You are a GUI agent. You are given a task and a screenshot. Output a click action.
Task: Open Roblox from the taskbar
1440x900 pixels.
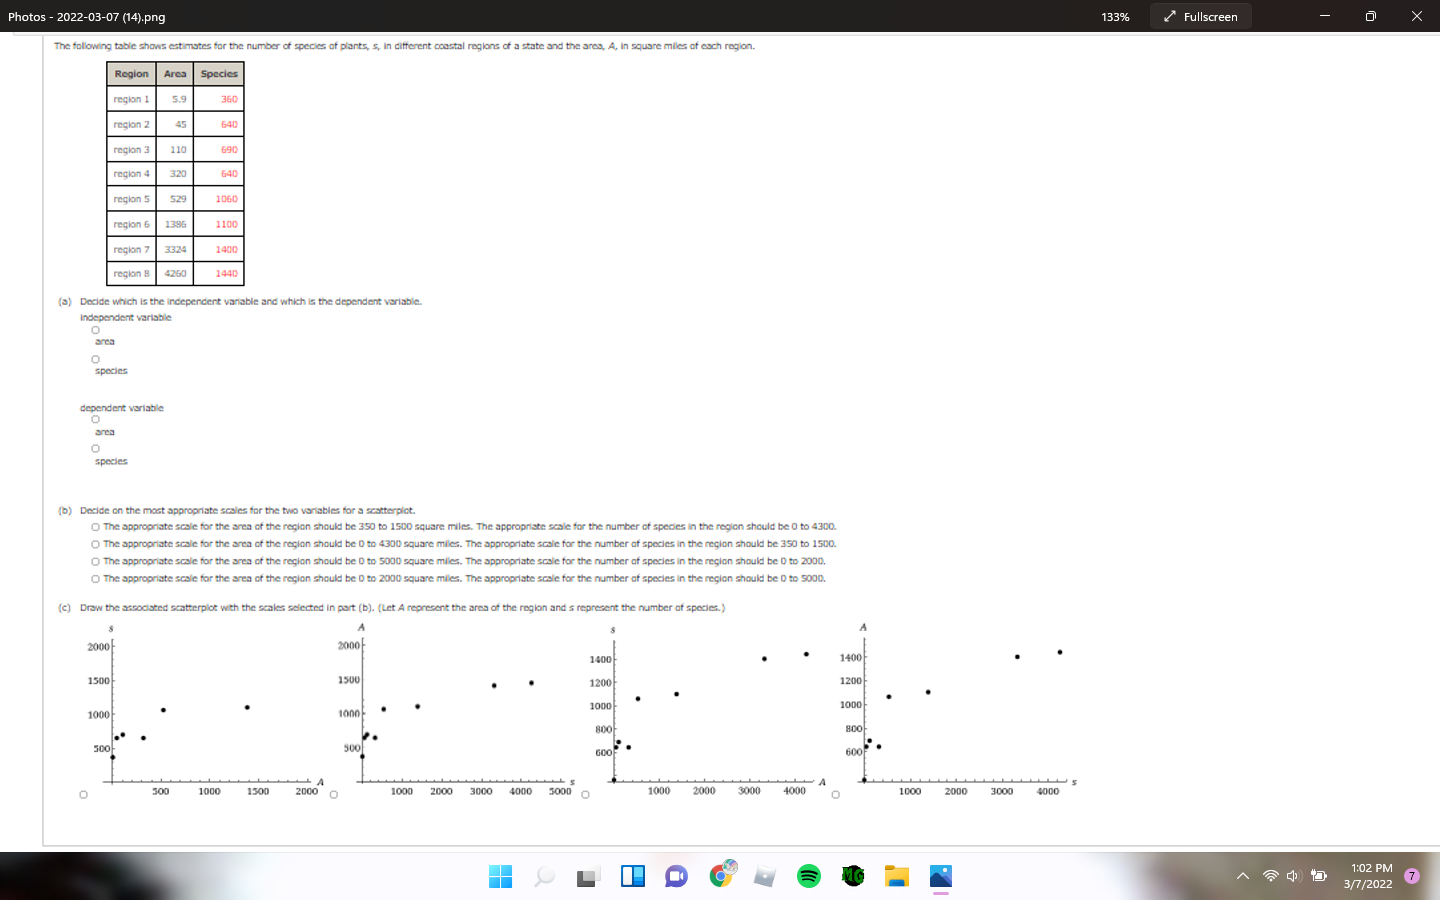click(x=764, y=877)
